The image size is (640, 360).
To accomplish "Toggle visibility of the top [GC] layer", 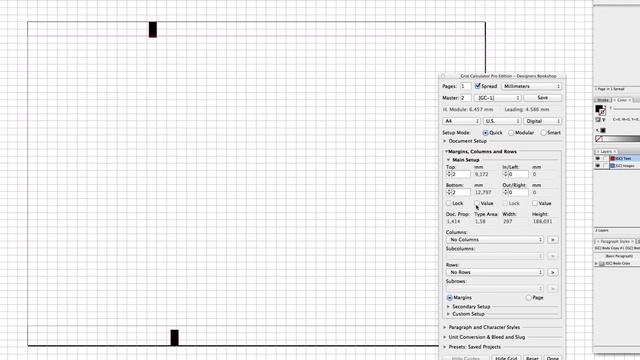I will [x=598, y=158].
